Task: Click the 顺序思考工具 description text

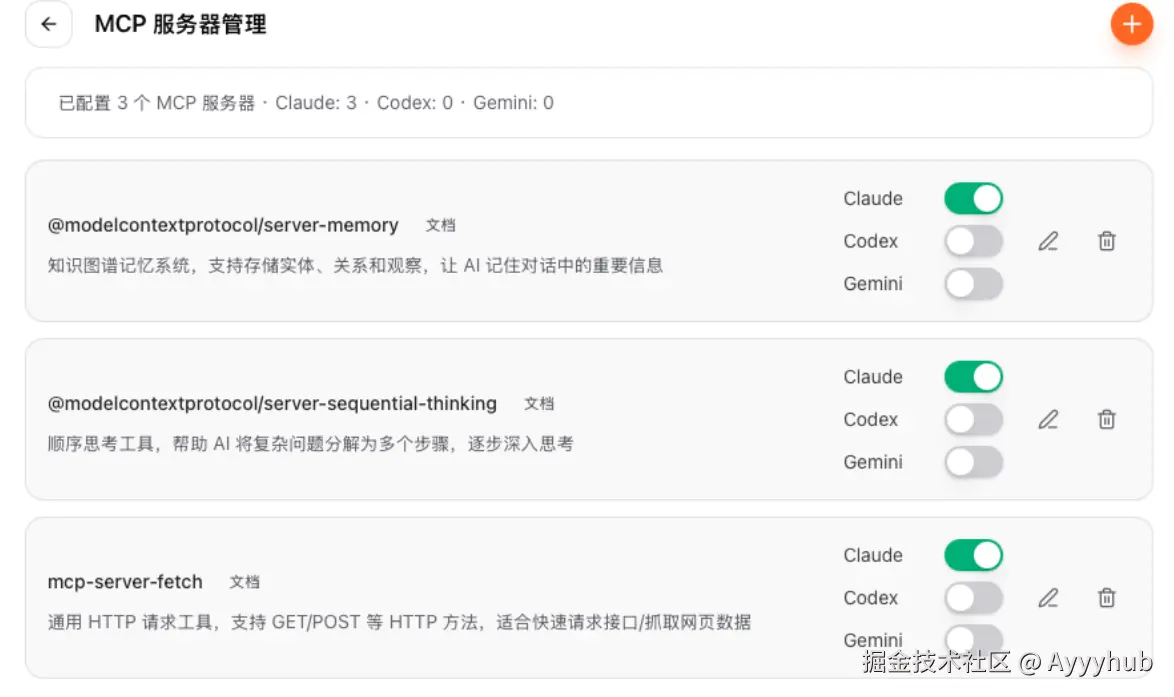Action: pyautogui.click(x=311, y=444)
